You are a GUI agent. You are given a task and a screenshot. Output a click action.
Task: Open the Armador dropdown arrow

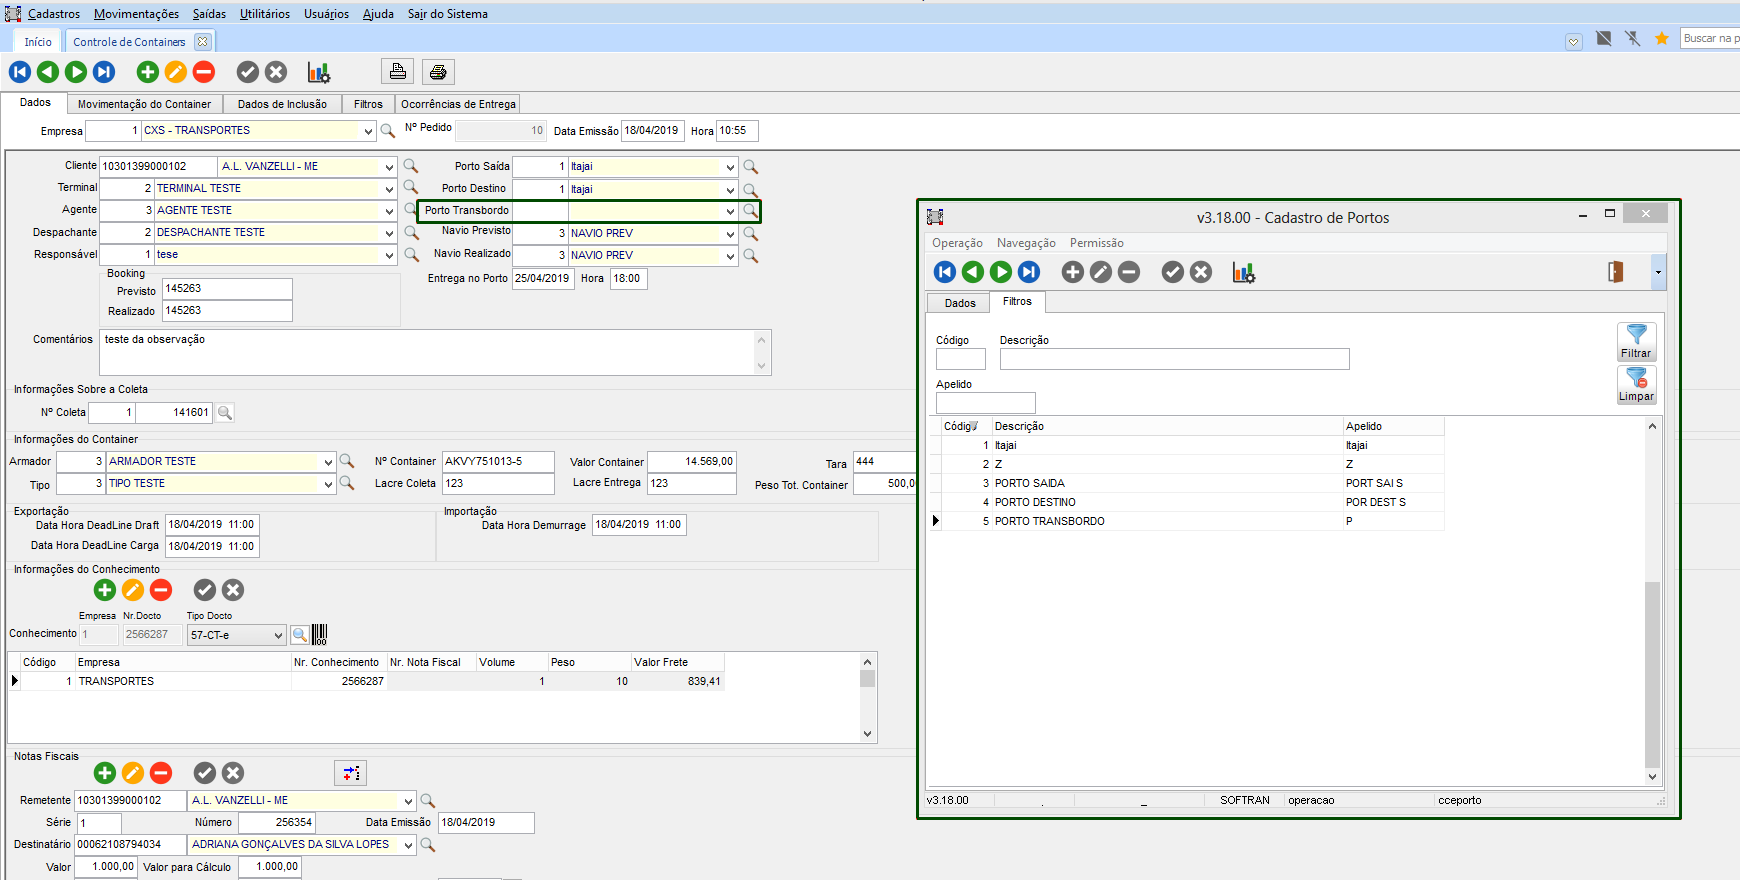pos(328,462)
